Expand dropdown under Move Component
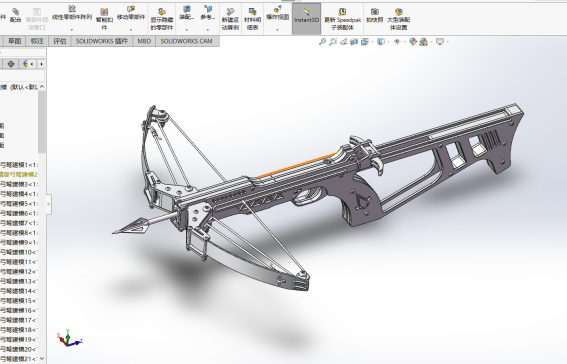 click(131, 29)
